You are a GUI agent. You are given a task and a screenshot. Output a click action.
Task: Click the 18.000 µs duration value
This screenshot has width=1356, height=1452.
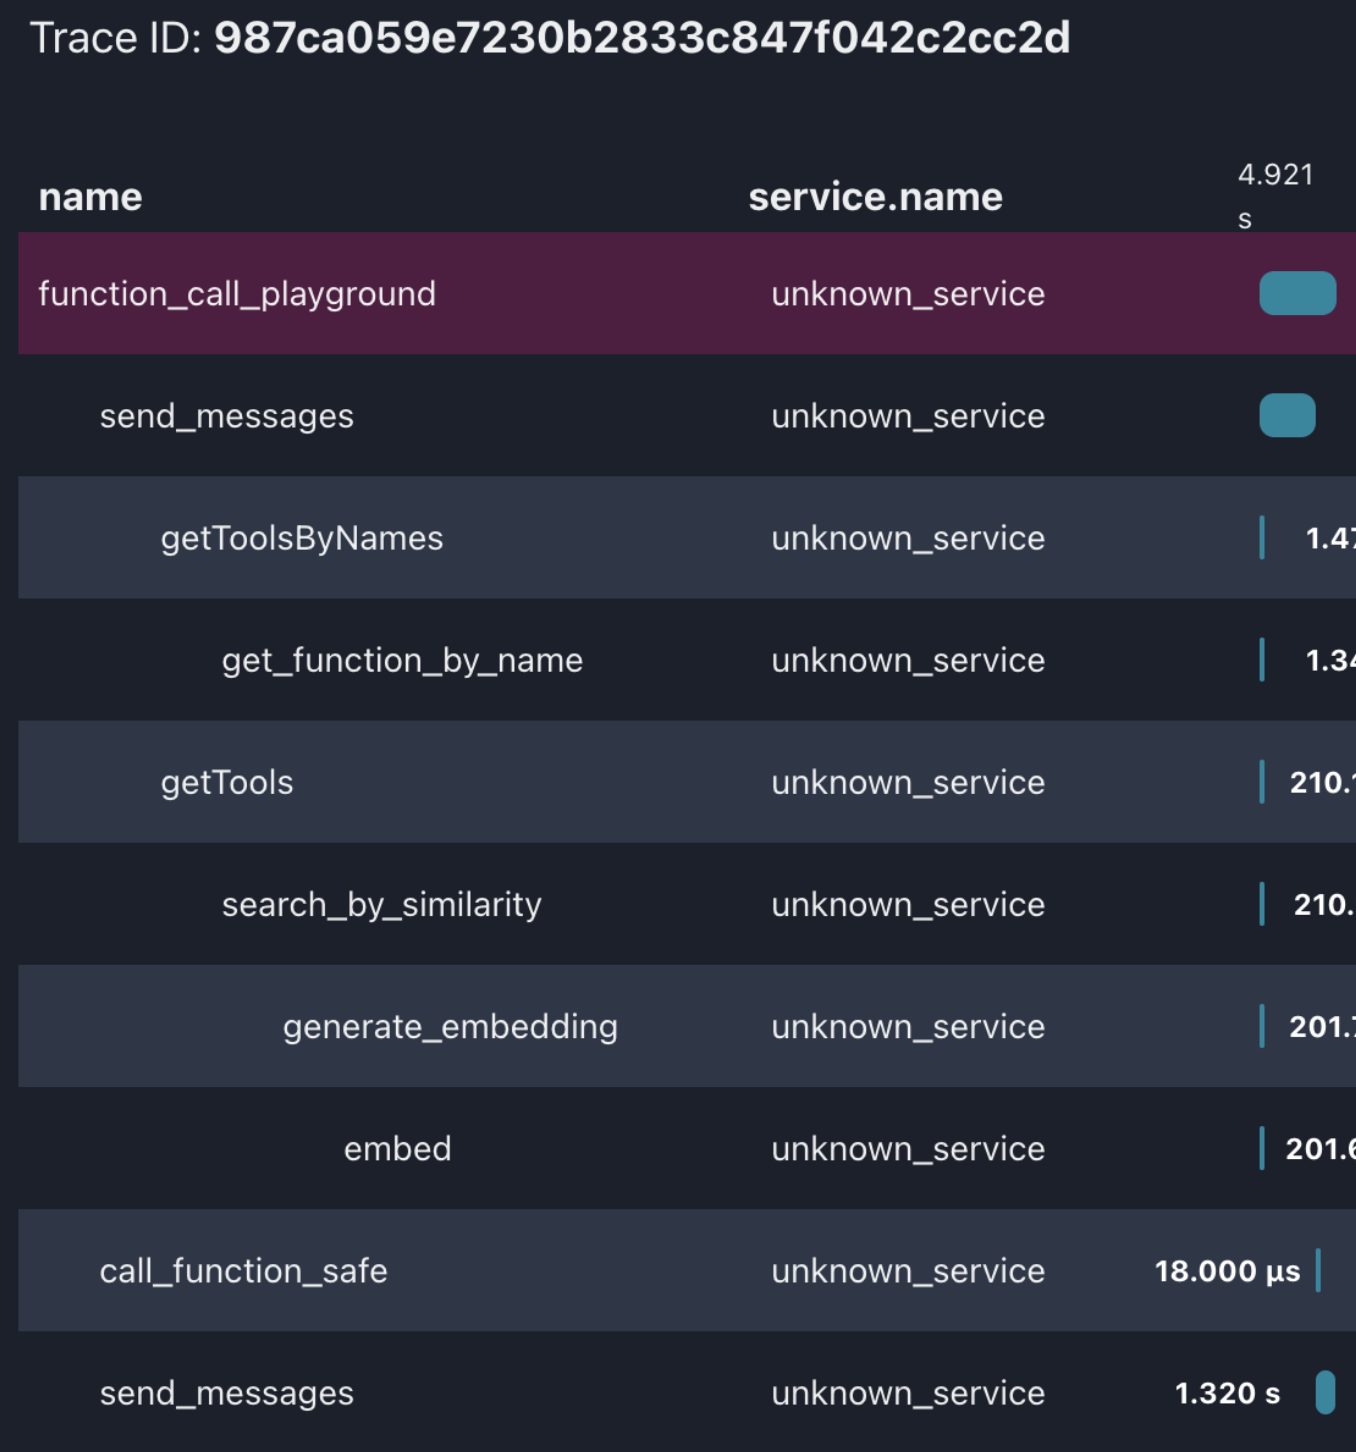point(1227,1271)
